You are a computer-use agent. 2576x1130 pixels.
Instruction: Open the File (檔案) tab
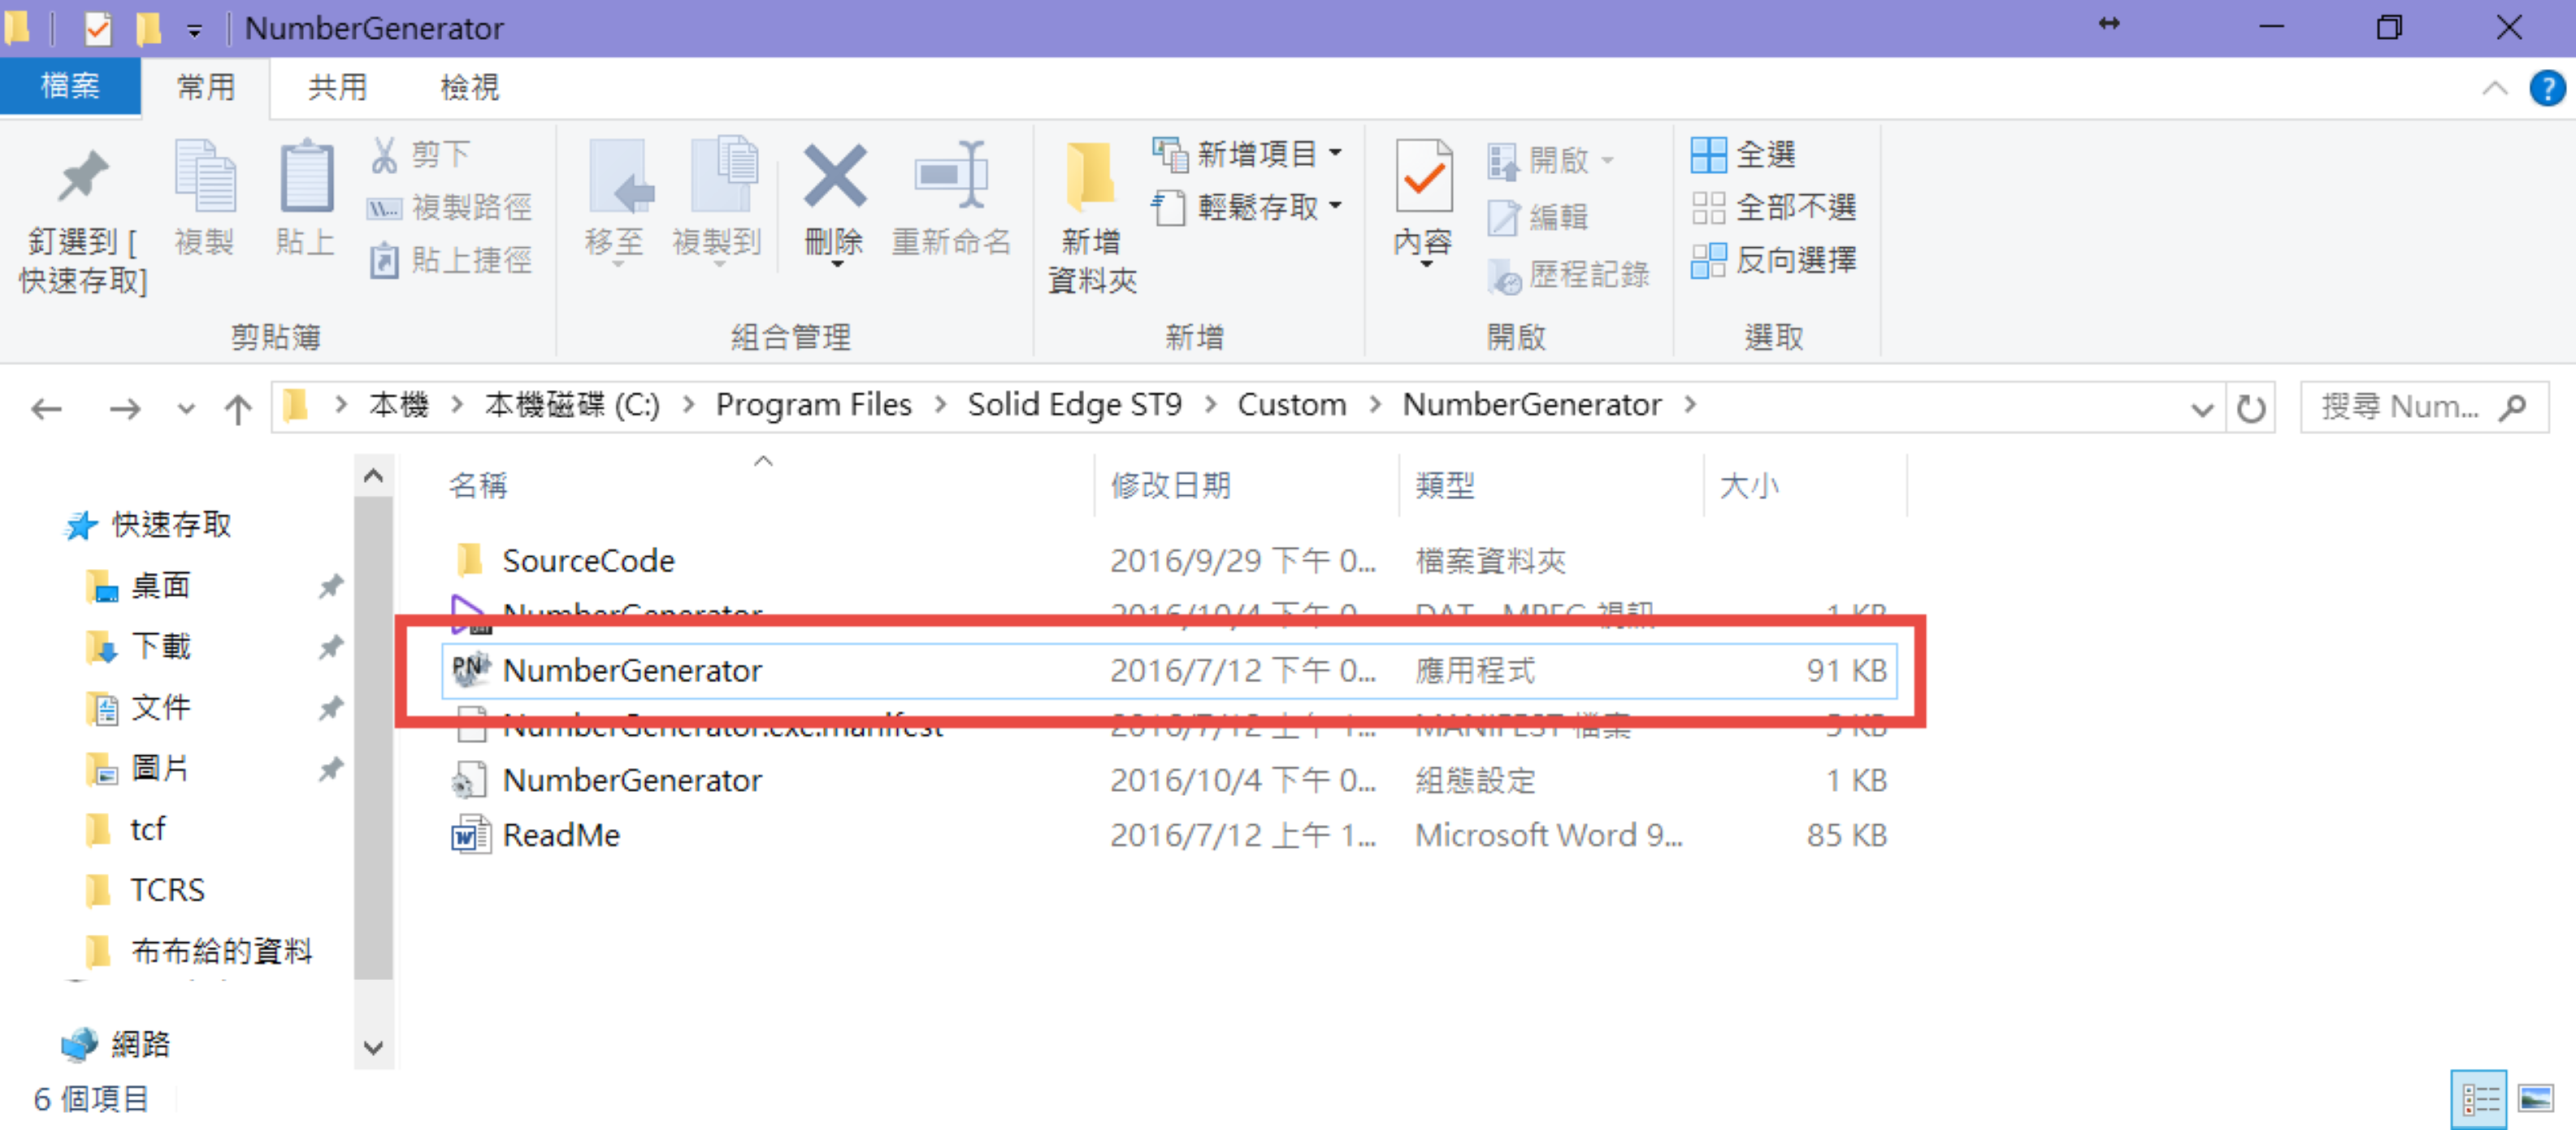pos(70,86)
